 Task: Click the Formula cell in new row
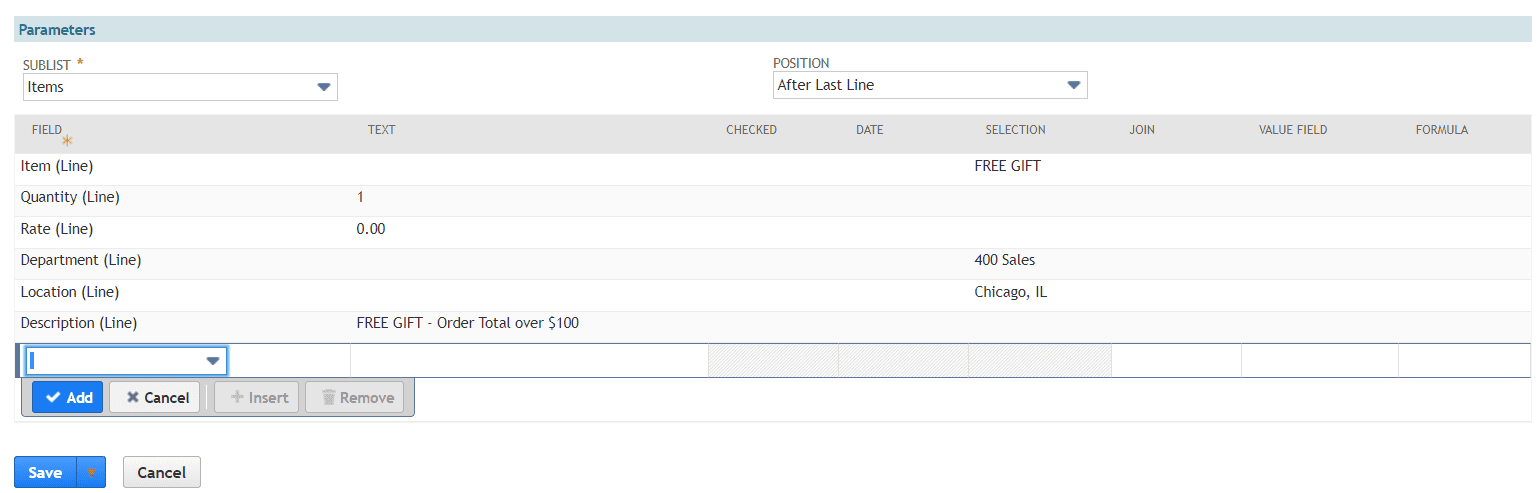[x=1462, y=360]
